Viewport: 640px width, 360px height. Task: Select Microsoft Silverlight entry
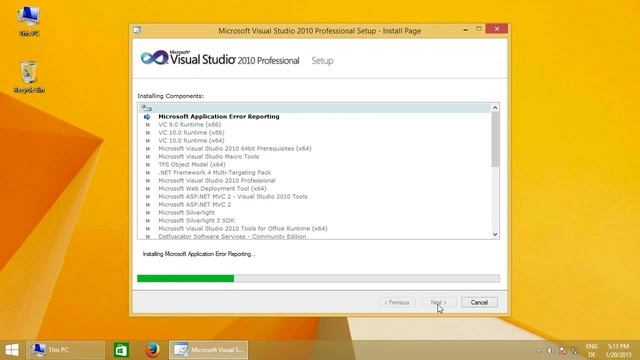coord(187,213)
